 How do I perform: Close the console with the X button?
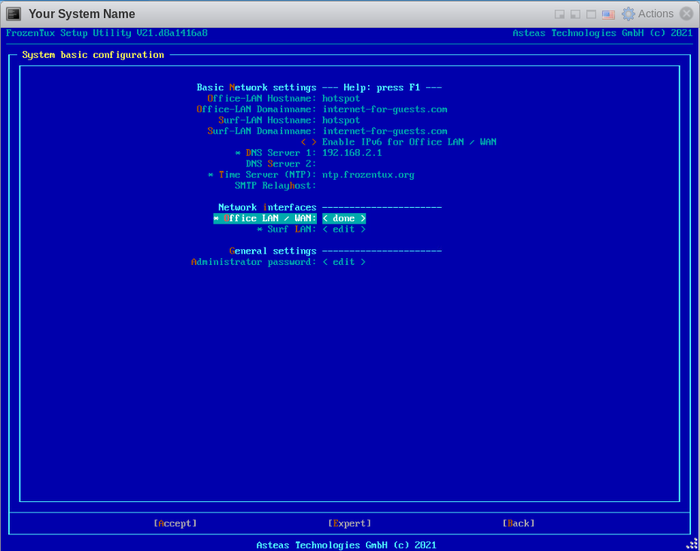pos(687,14)
